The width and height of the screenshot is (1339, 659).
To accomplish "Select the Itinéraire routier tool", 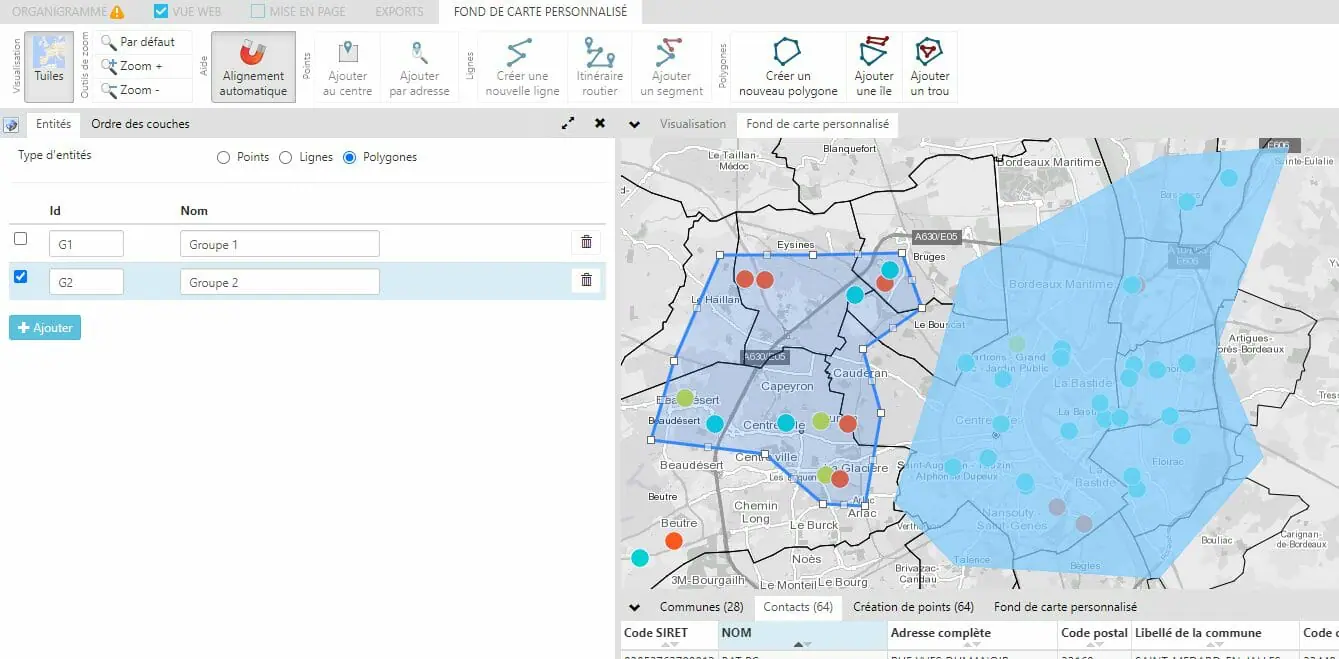I will pyautogui.click(x=598, y=67).
